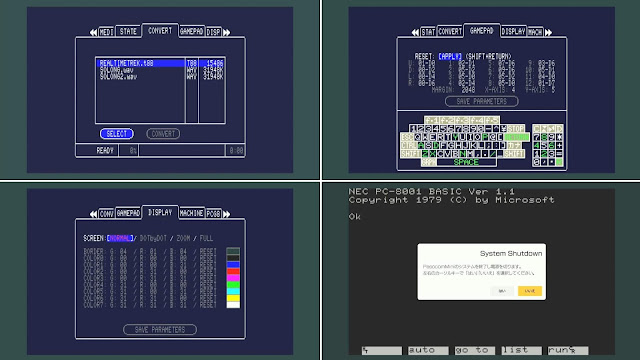This screenshot has height=360, width=640.
Task: Select FULL screen mode
Action: (206, 238)
